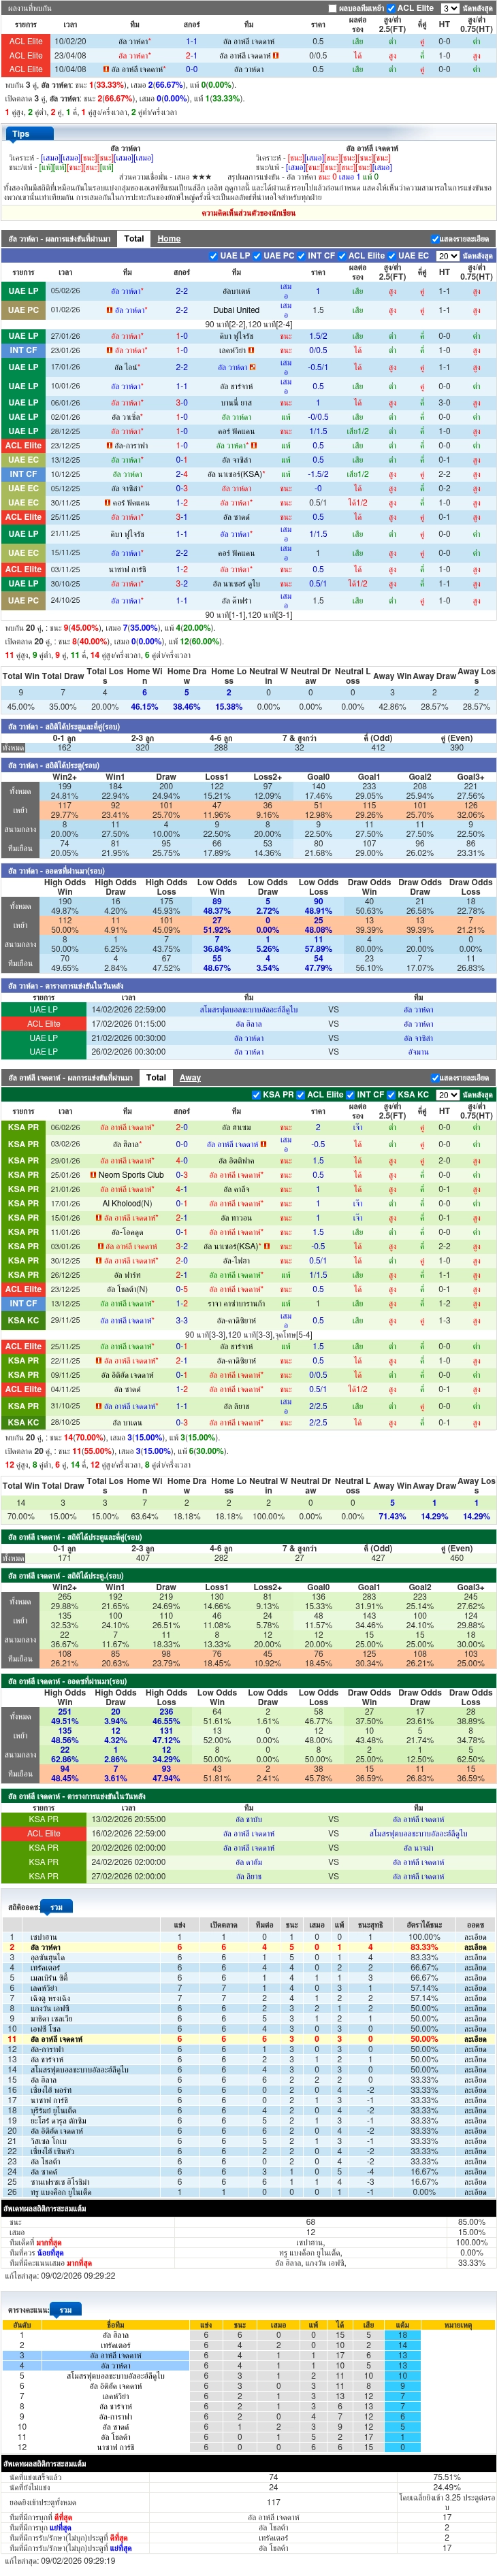Toggle the UAE LP league filter checkbox
The image size is (497, 2576).
pyautogui.click(x=214, y=255)
